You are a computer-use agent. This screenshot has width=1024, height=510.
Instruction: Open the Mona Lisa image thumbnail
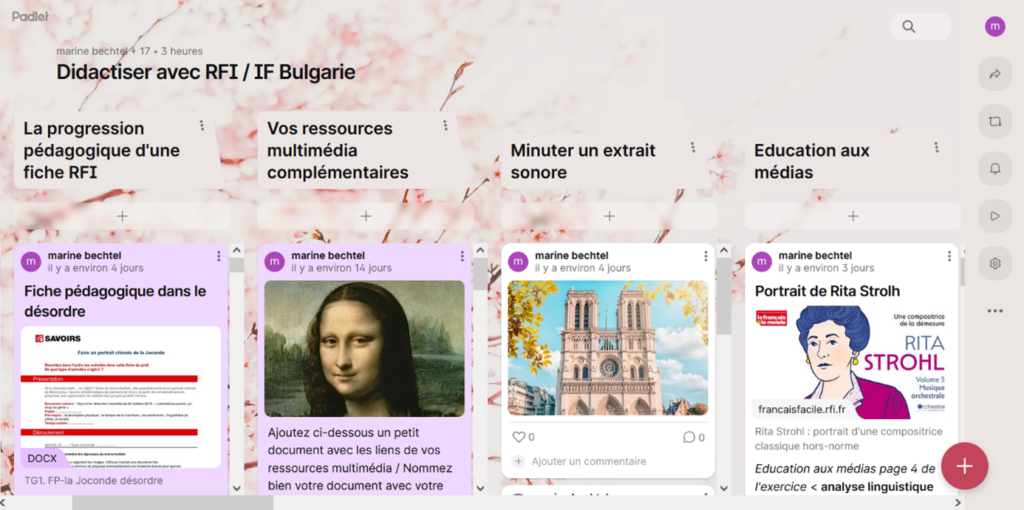[x=364, y=349]
